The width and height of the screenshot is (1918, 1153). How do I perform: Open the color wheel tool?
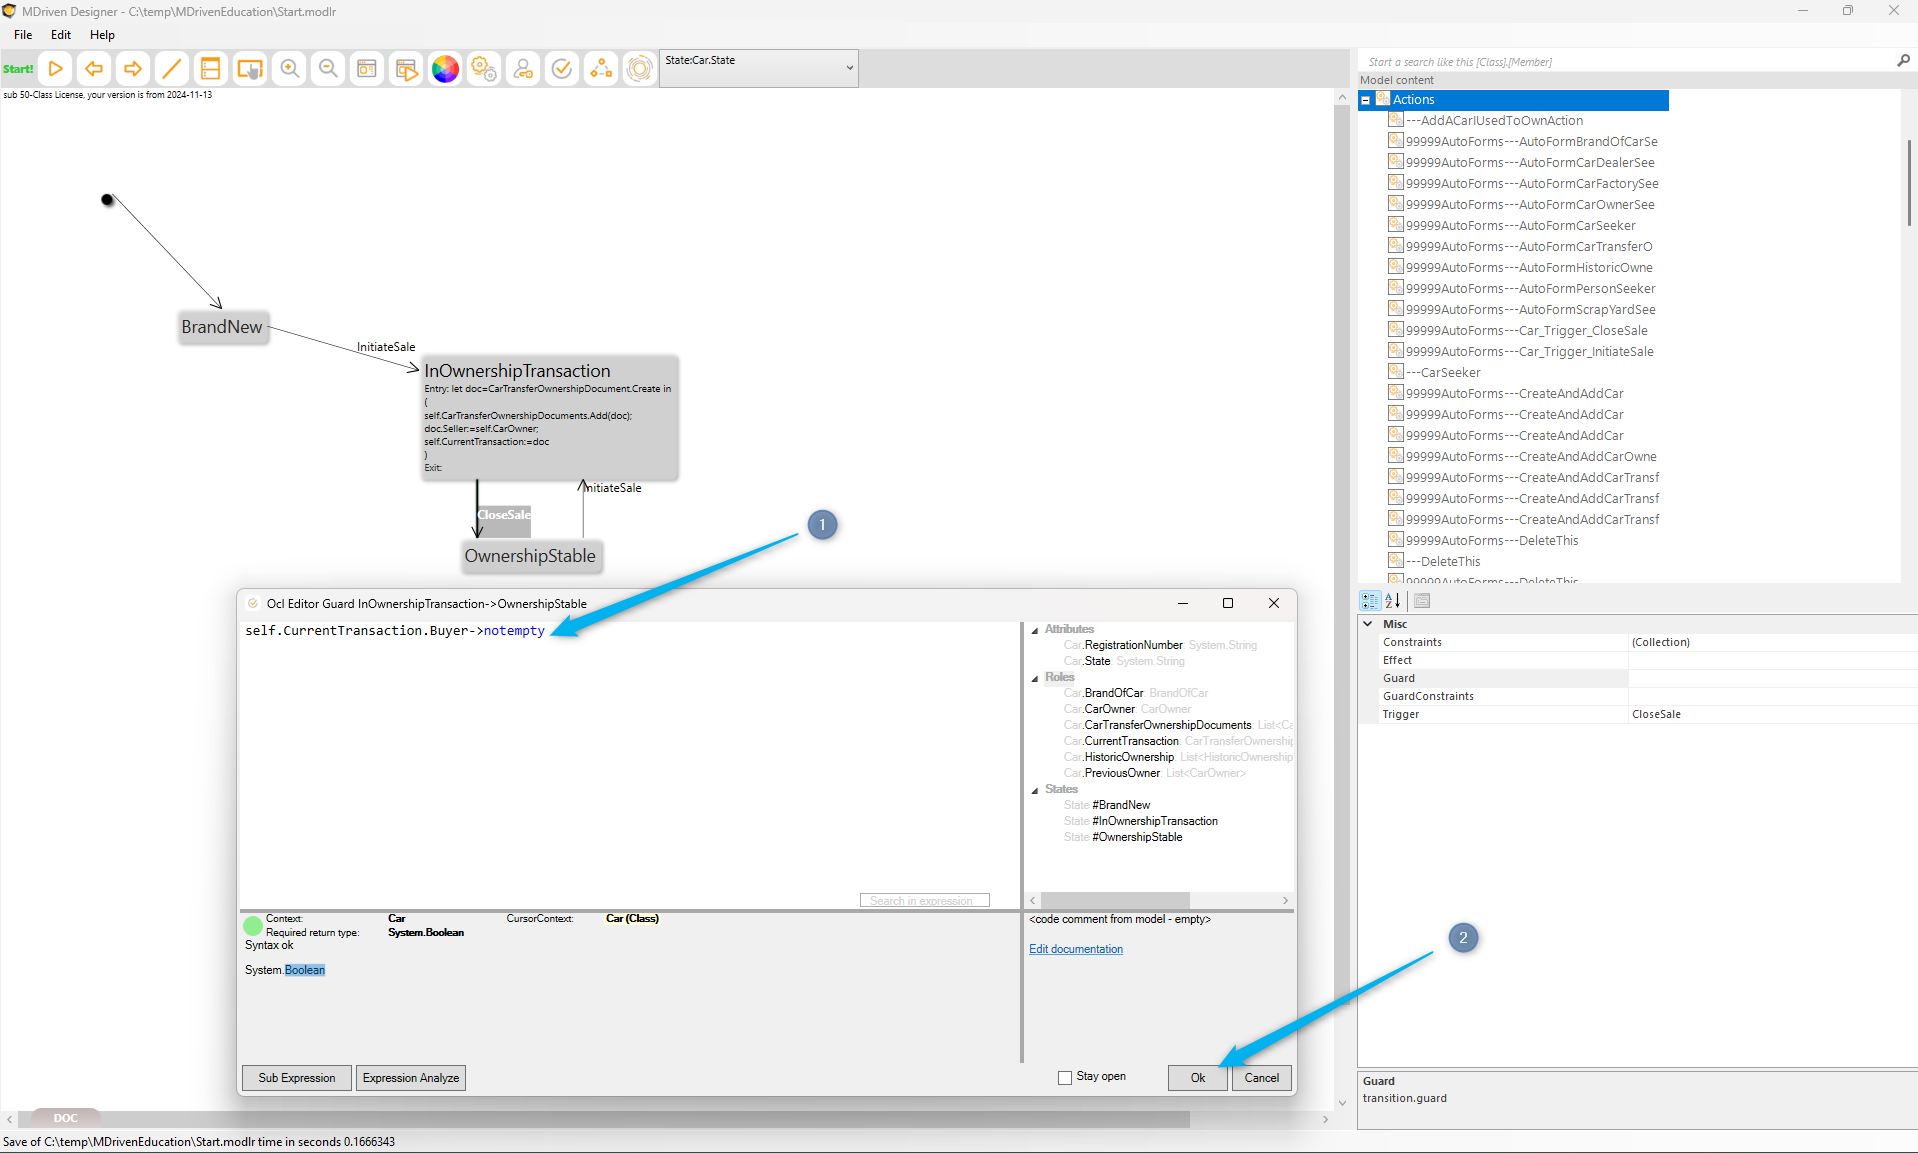pyautogui.click(x=445, y=69)
